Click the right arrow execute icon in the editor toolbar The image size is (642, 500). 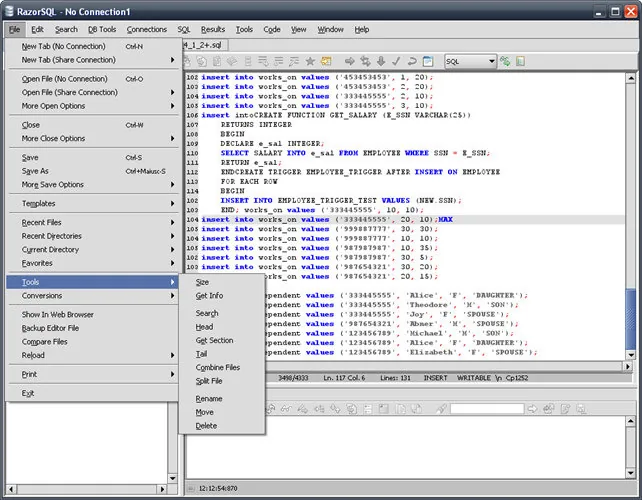coord(349,61)
